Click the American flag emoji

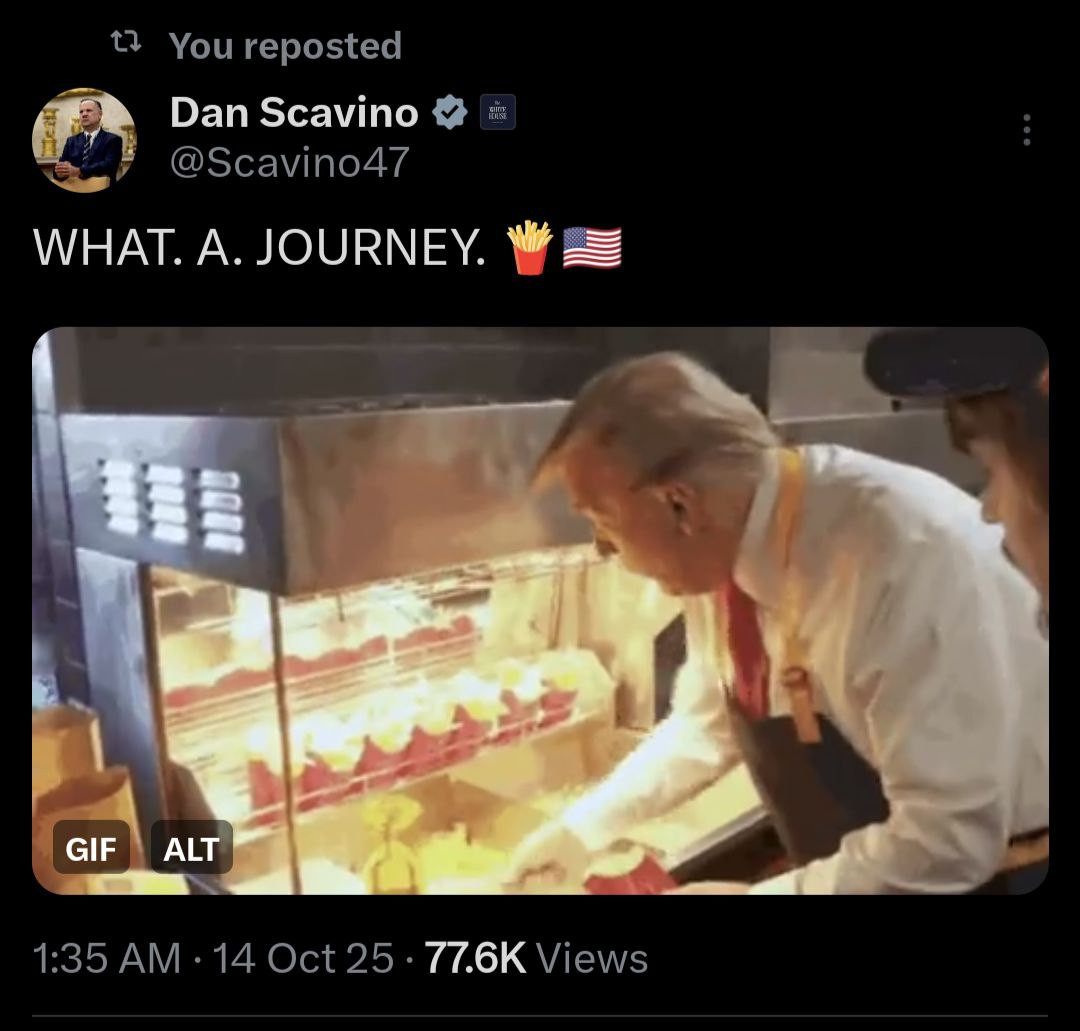pos(592,247)
